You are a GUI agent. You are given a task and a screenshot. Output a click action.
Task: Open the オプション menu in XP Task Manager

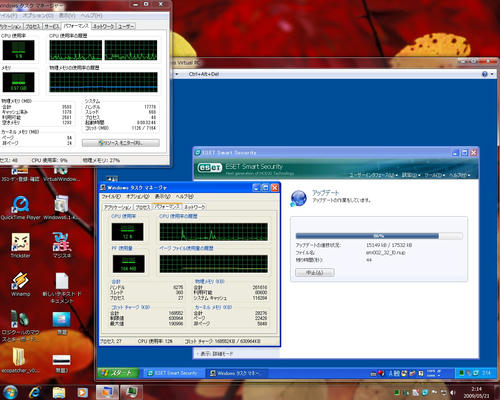click(138, 197)
